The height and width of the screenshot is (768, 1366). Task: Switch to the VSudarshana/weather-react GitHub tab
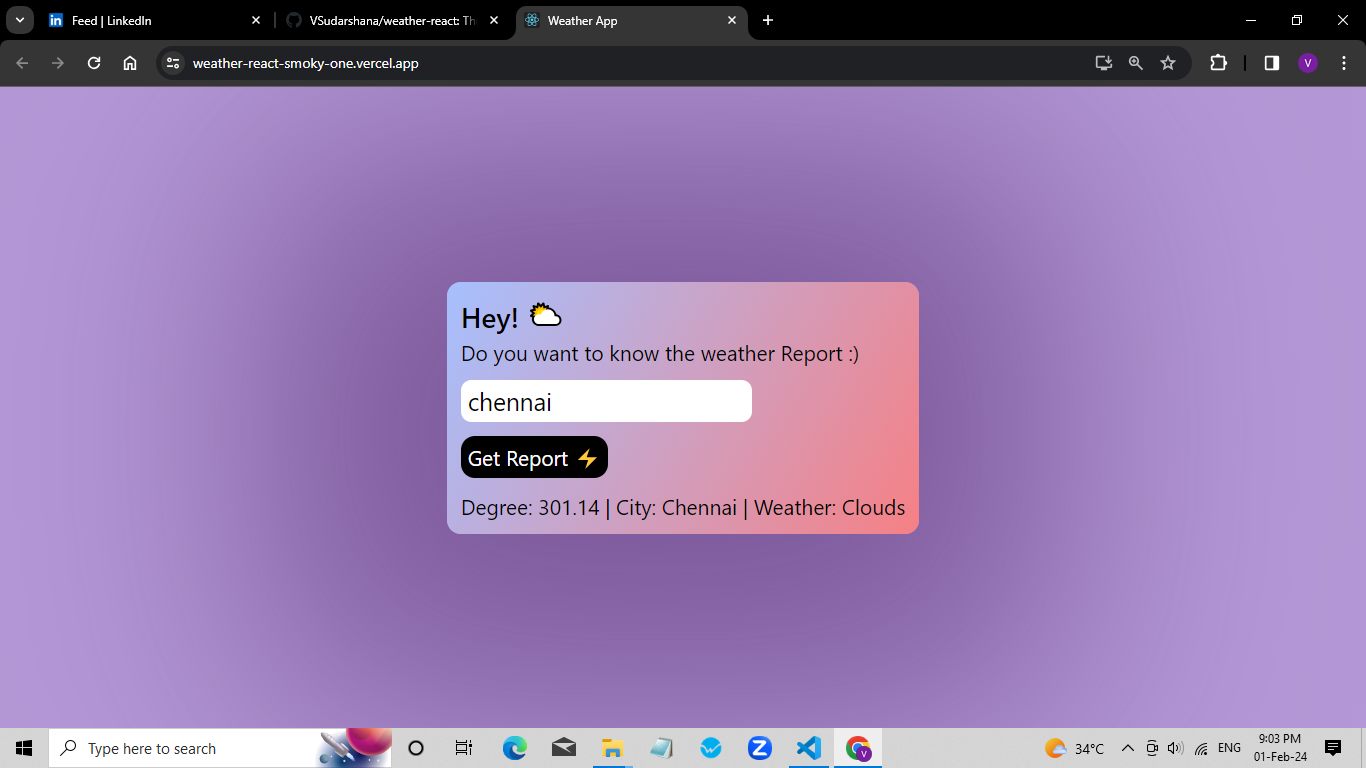(x=392, y=20)
